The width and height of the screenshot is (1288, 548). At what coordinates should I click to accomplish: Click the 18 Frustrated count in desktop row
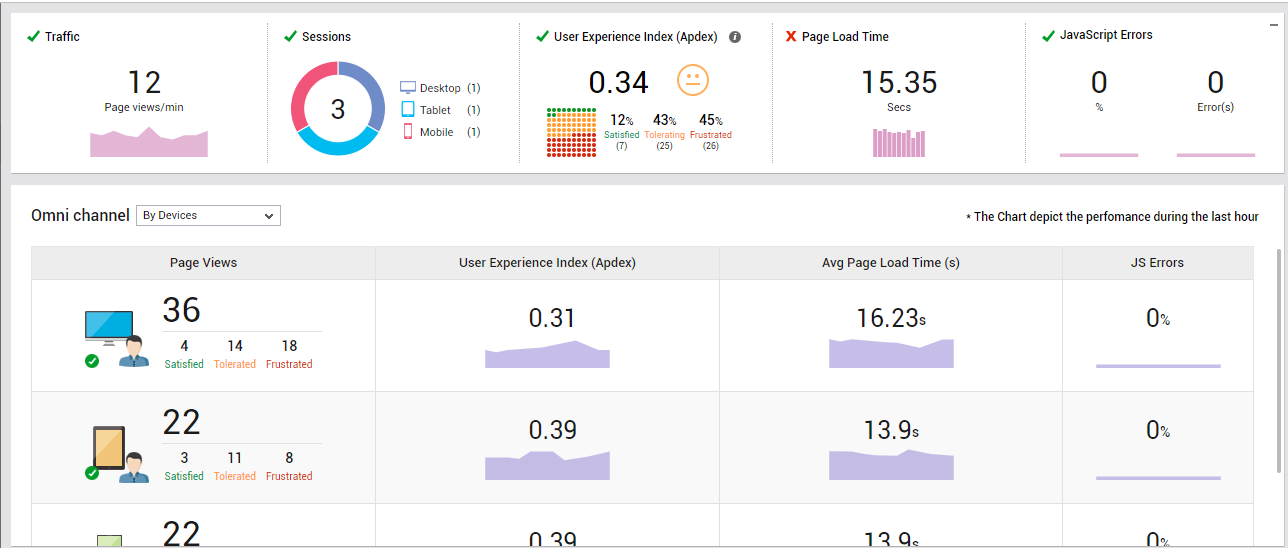pos(289,346)
